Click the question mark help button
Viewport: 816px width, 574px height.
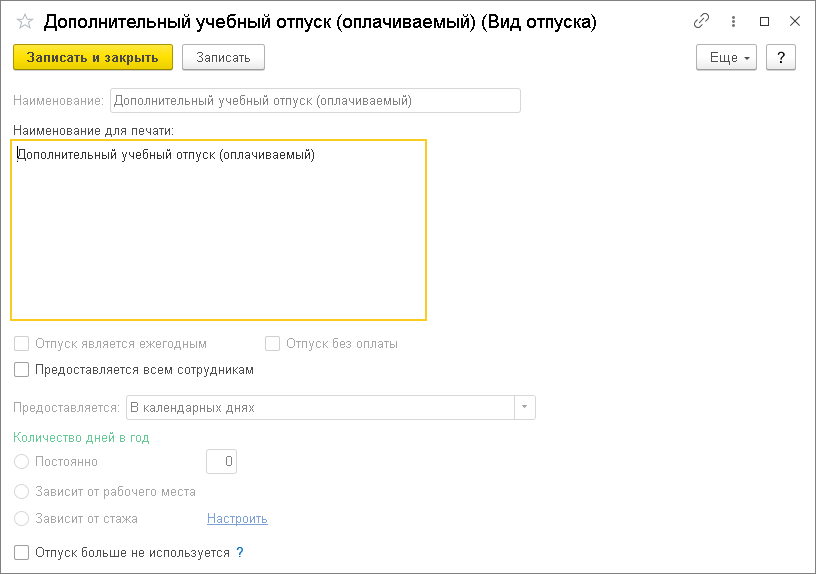click(x=780, y=58)
